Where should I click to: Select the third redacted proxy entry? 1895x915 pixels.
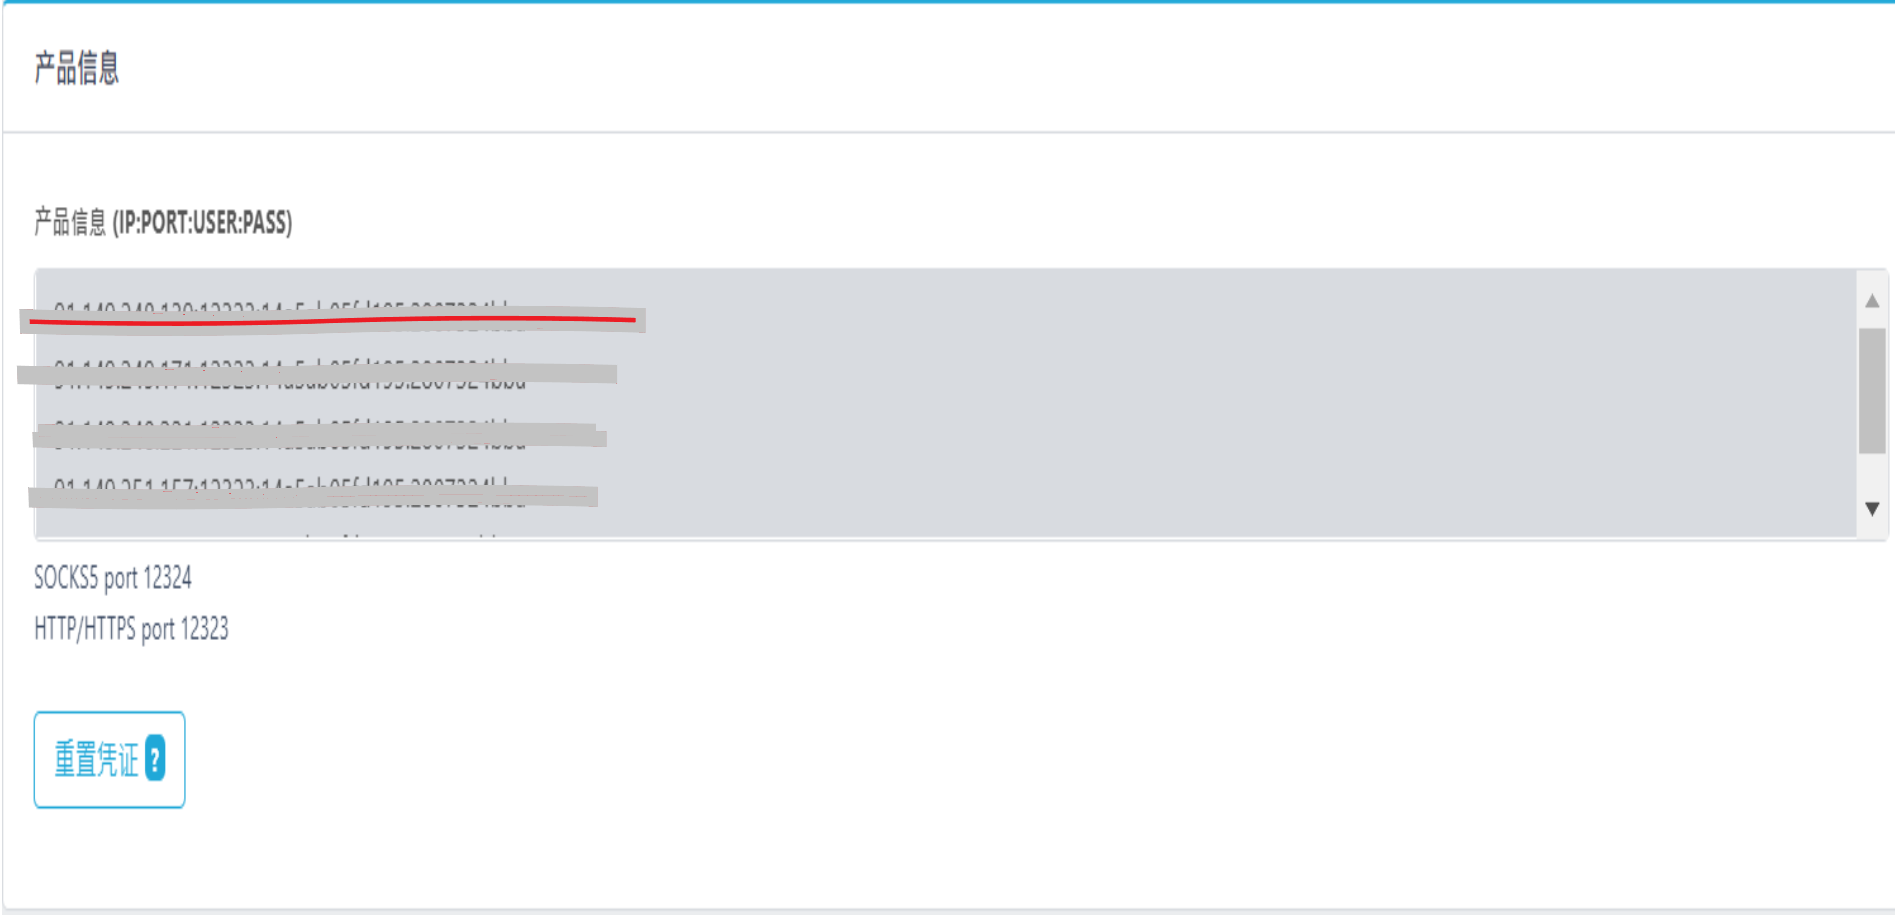pos(320,435)
